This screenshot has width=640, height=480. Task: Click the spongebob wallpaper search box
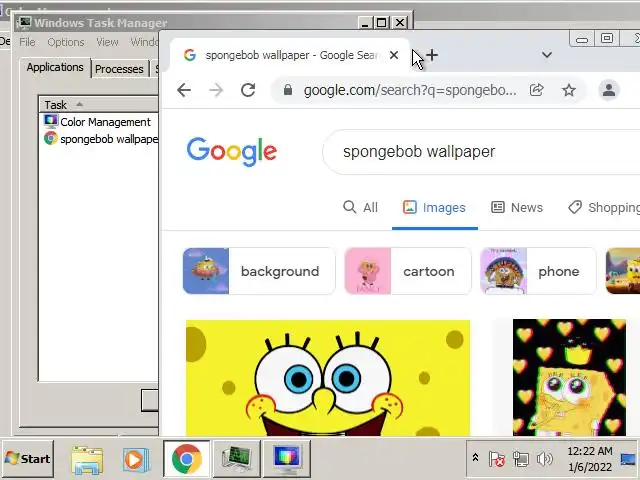(482, 152)
